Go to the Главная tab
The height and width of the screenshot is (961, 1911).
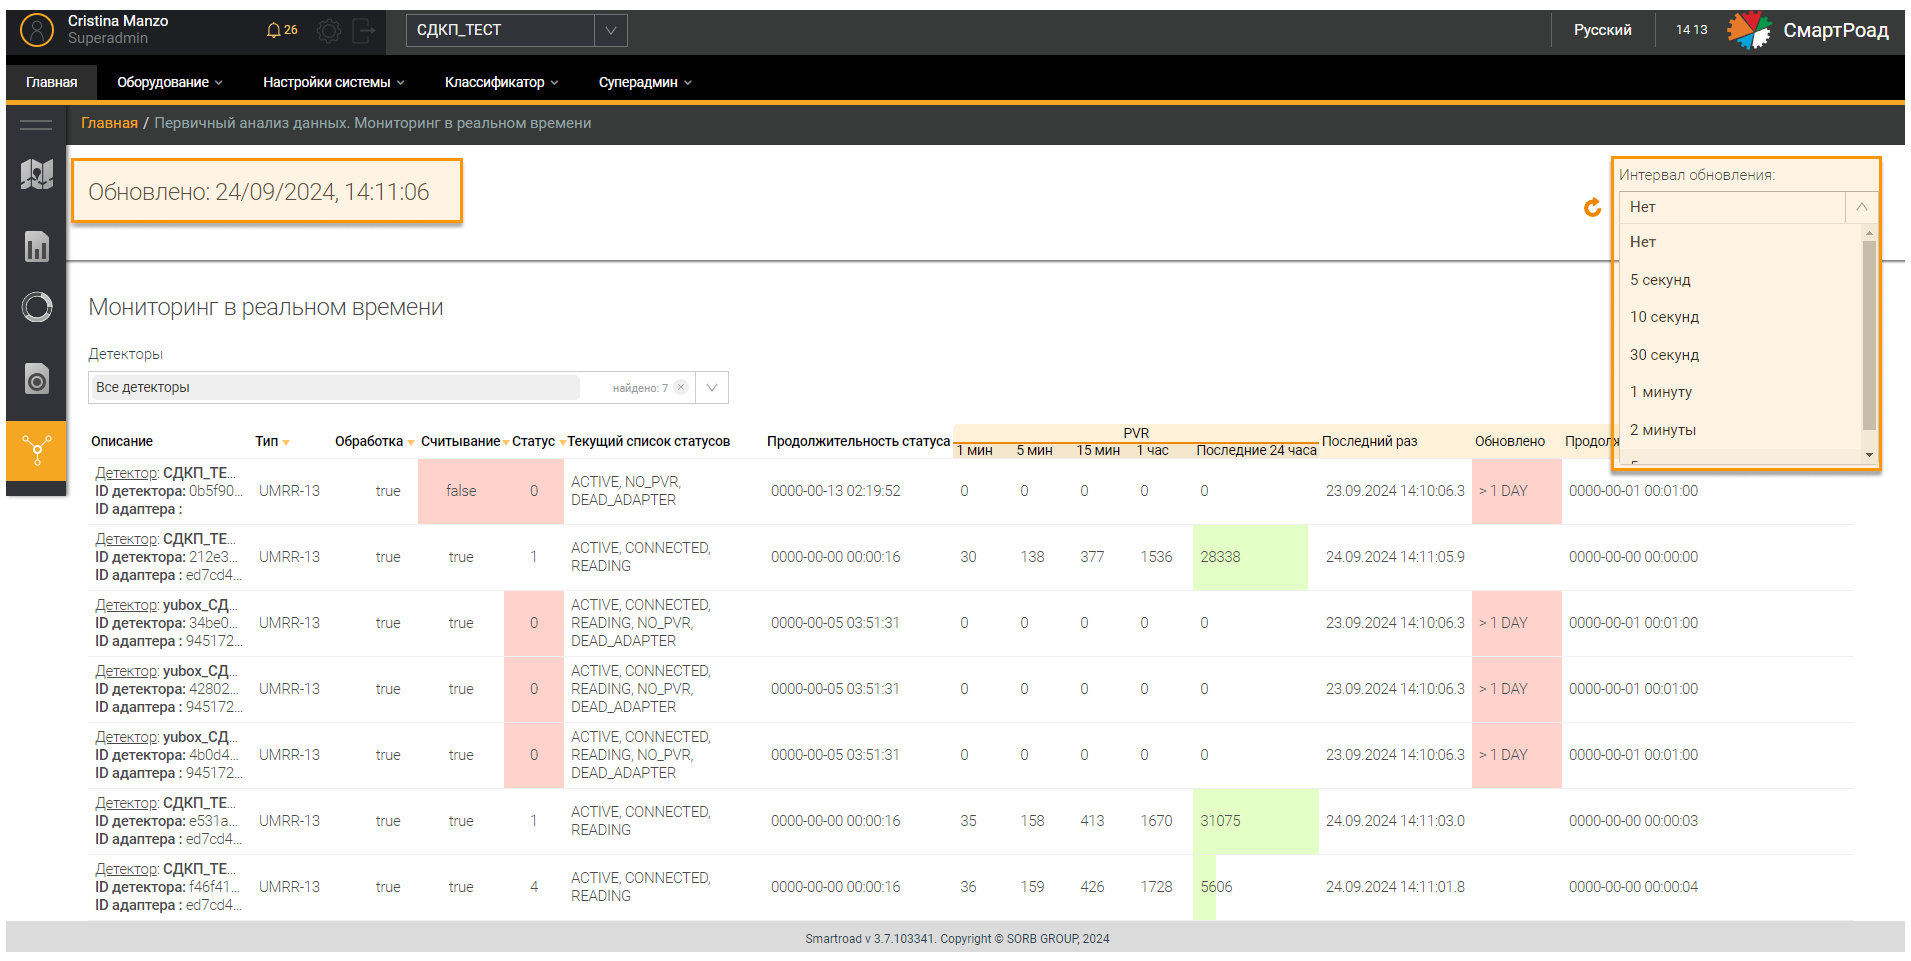(x=51, y=82)
